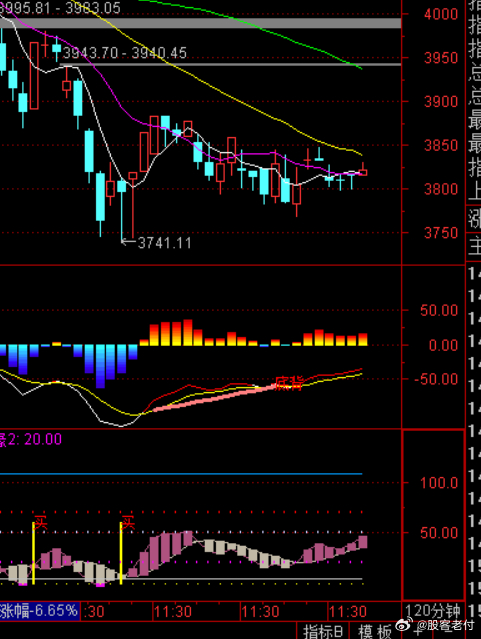Click the wide gray gap band near 4000
The height and width of the screenshot is (639, 481).
click(201, 23)
